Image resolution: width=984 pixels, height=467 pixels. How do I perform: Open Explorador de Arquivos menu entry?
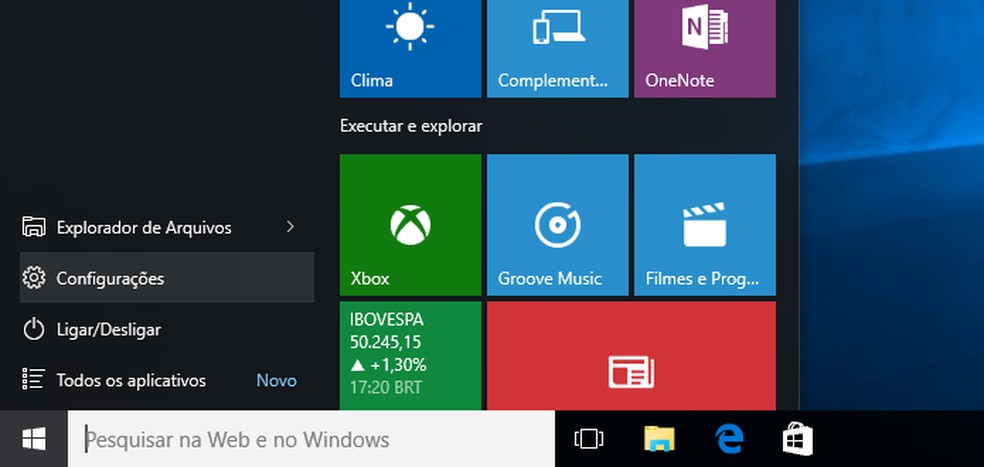point(167,227)
